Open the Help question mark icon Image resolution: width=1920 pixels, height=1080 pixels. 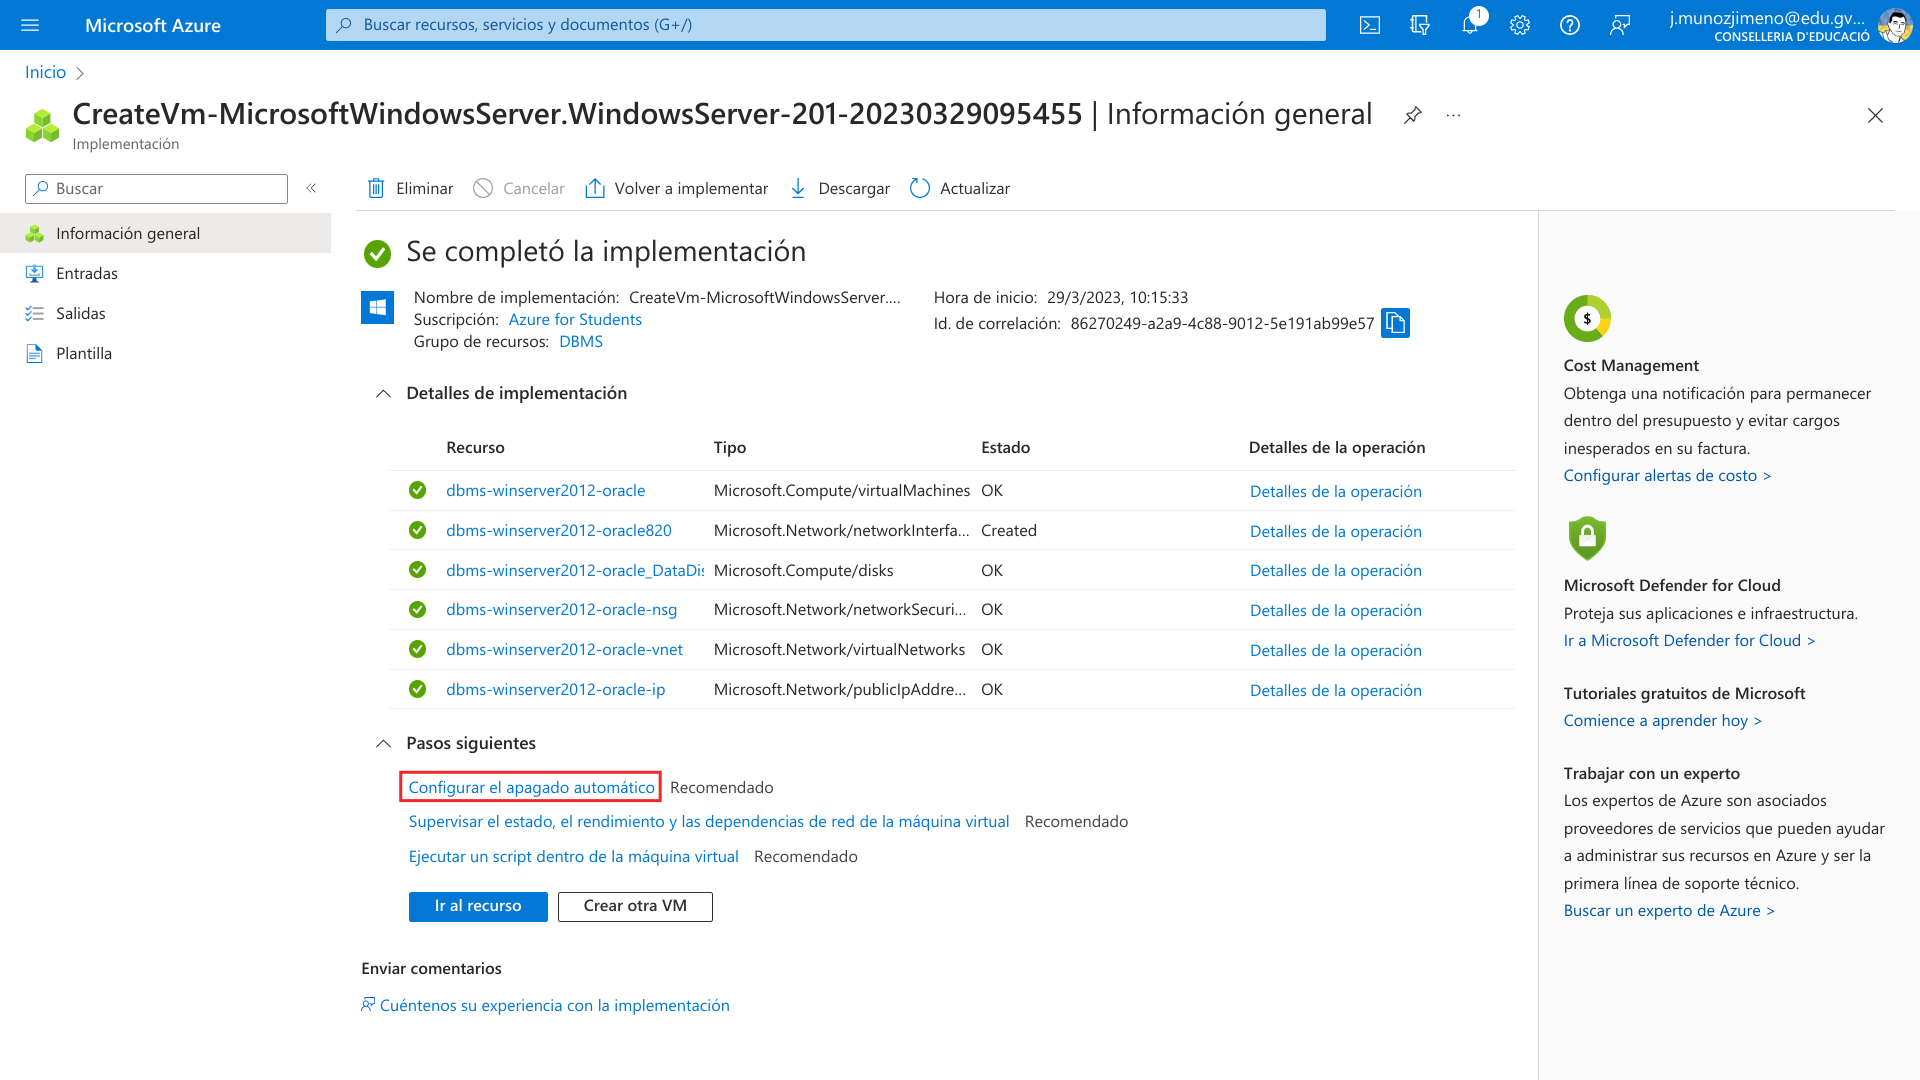(1570, 25)
